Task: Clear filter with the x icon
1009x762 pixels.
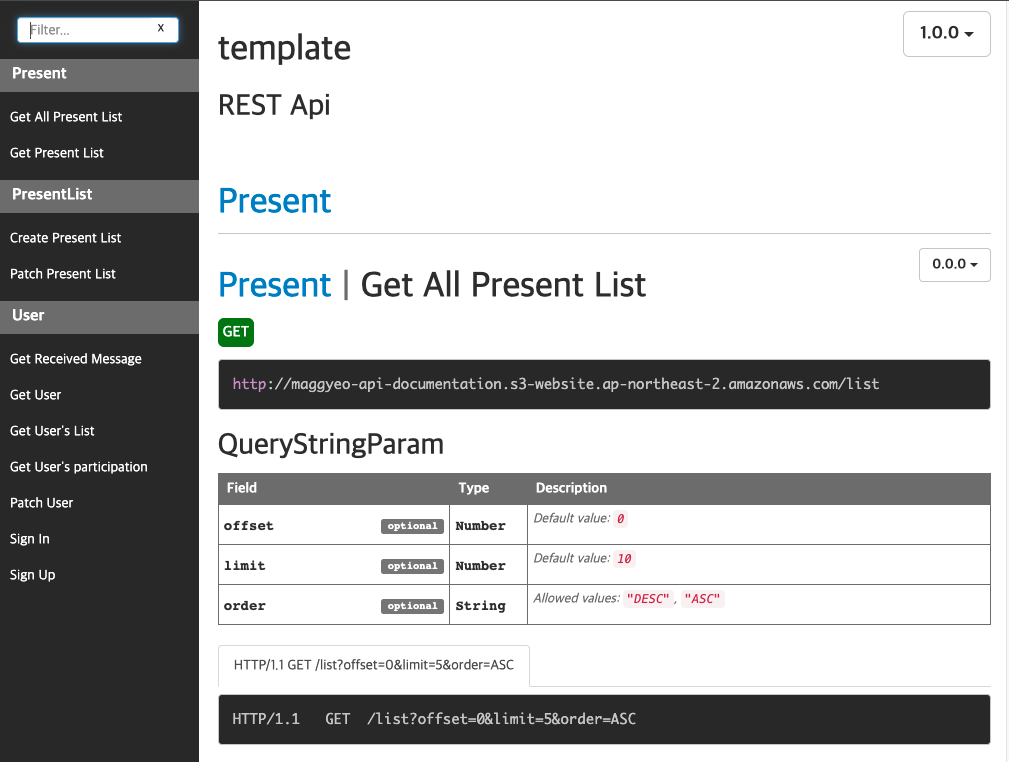Action: click(161, 29)
